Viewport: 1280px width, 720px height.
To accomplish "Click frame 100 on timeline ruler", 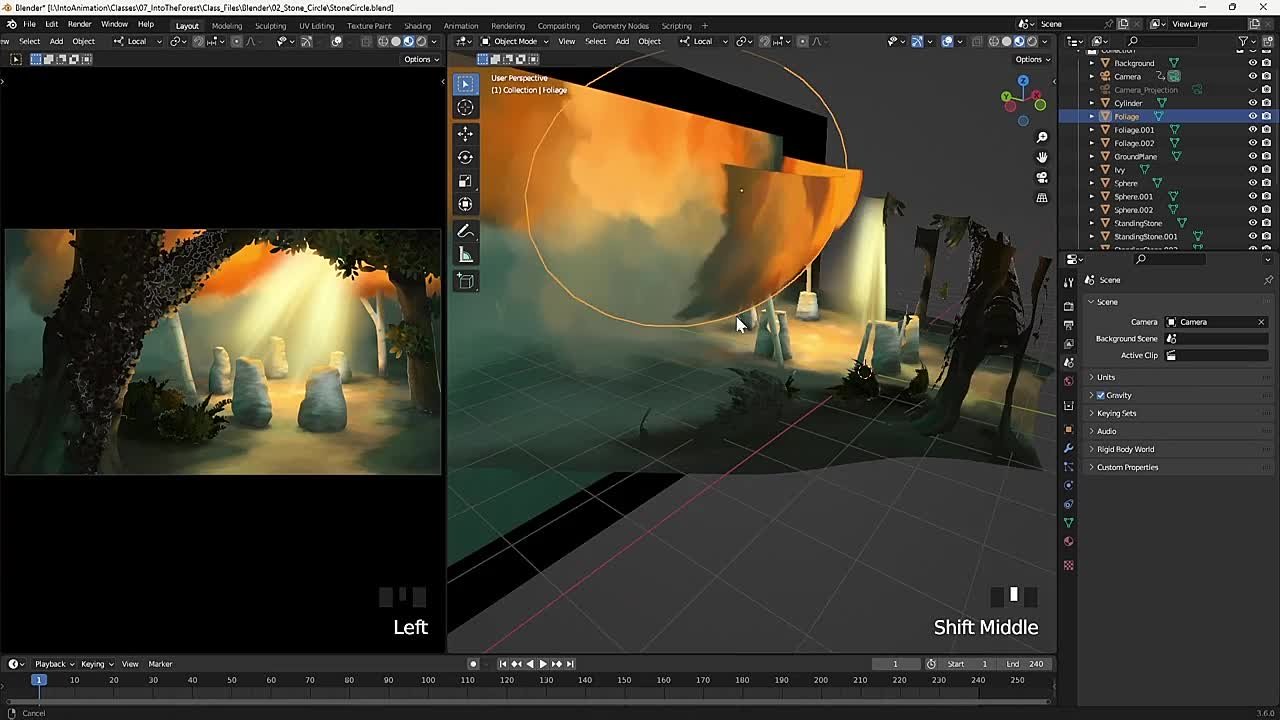I will (428, 680).
